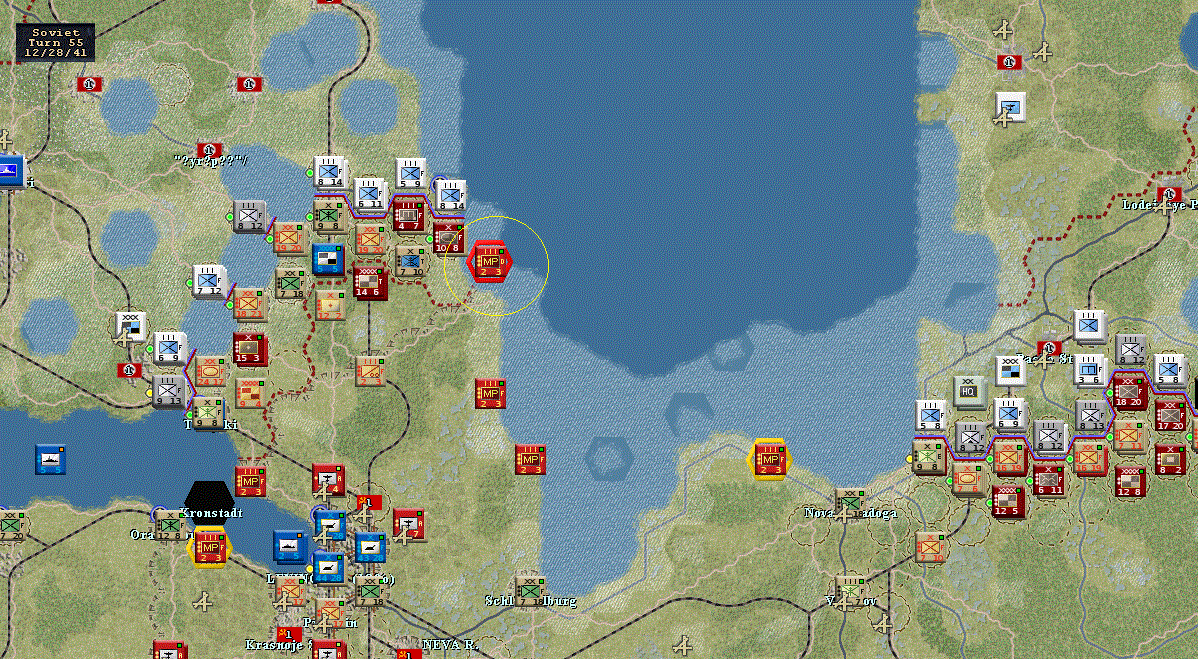1198x659 pixels.
Task: Select the 7-18 division counter at Schlusselburg
Action: (529, 590)
